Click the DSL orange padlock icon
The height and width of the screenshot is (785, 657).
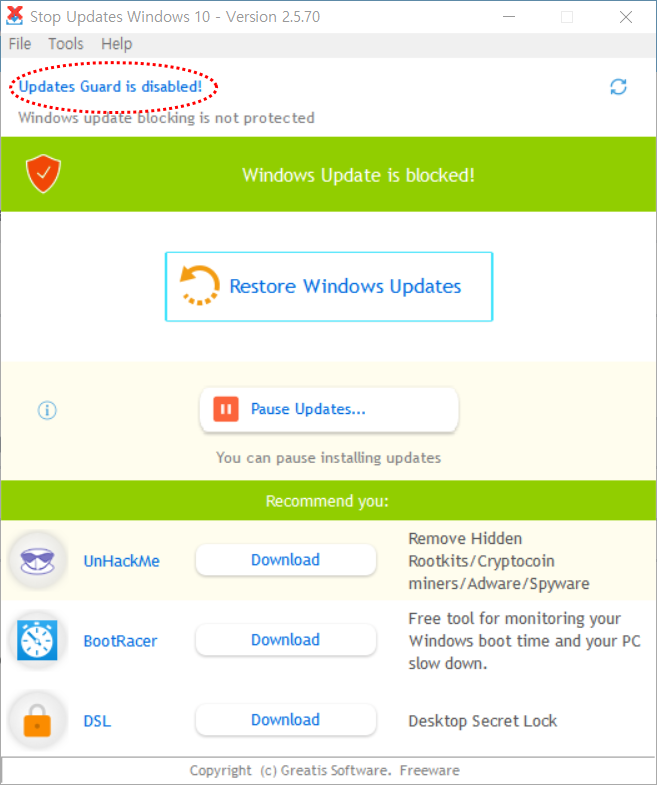coord(37,720)
